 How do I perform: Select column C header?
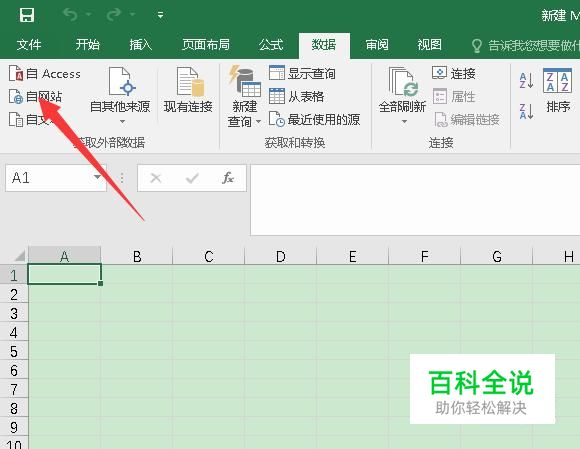(209, 256)
